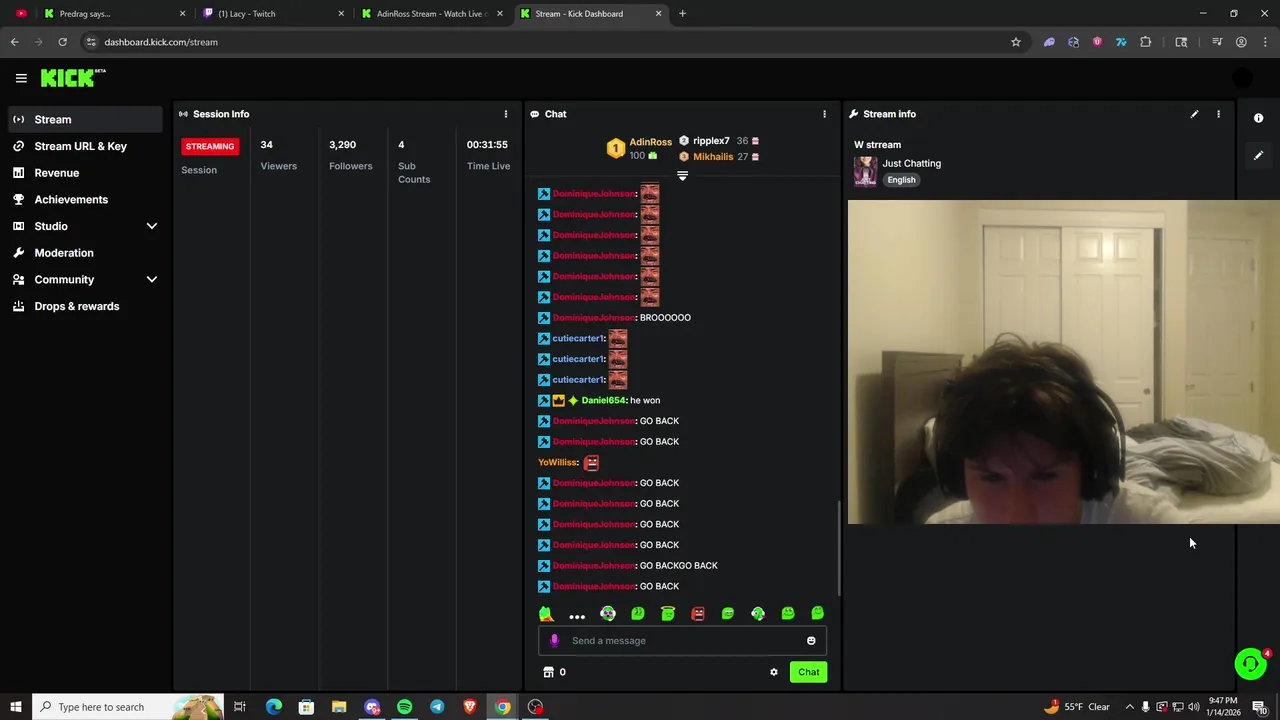
Task: Click the address bar URL
Action: tap(161, 42)
